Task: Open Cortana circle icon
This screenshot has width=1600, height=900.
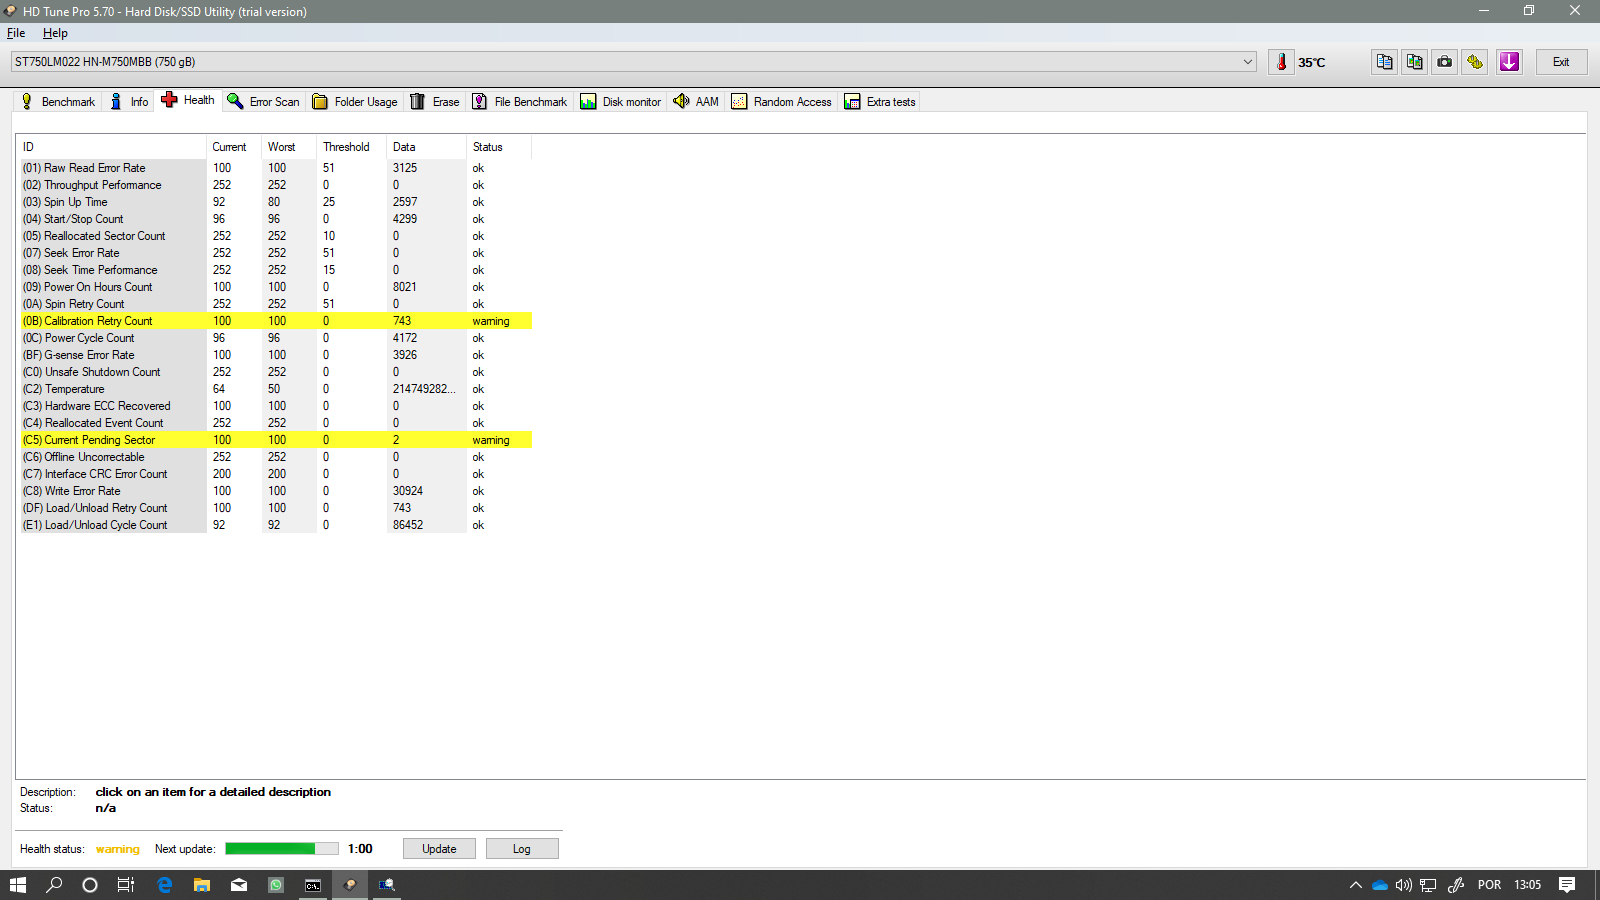Action: point(90,885)
